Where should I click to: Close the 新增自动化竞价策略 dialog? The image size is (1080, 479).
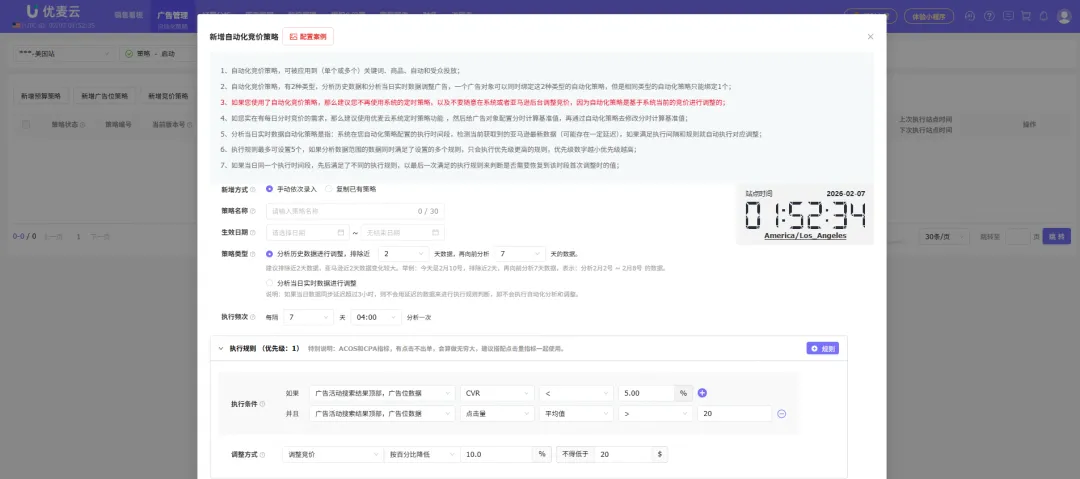pyautogui.click(x=870, y=36)
